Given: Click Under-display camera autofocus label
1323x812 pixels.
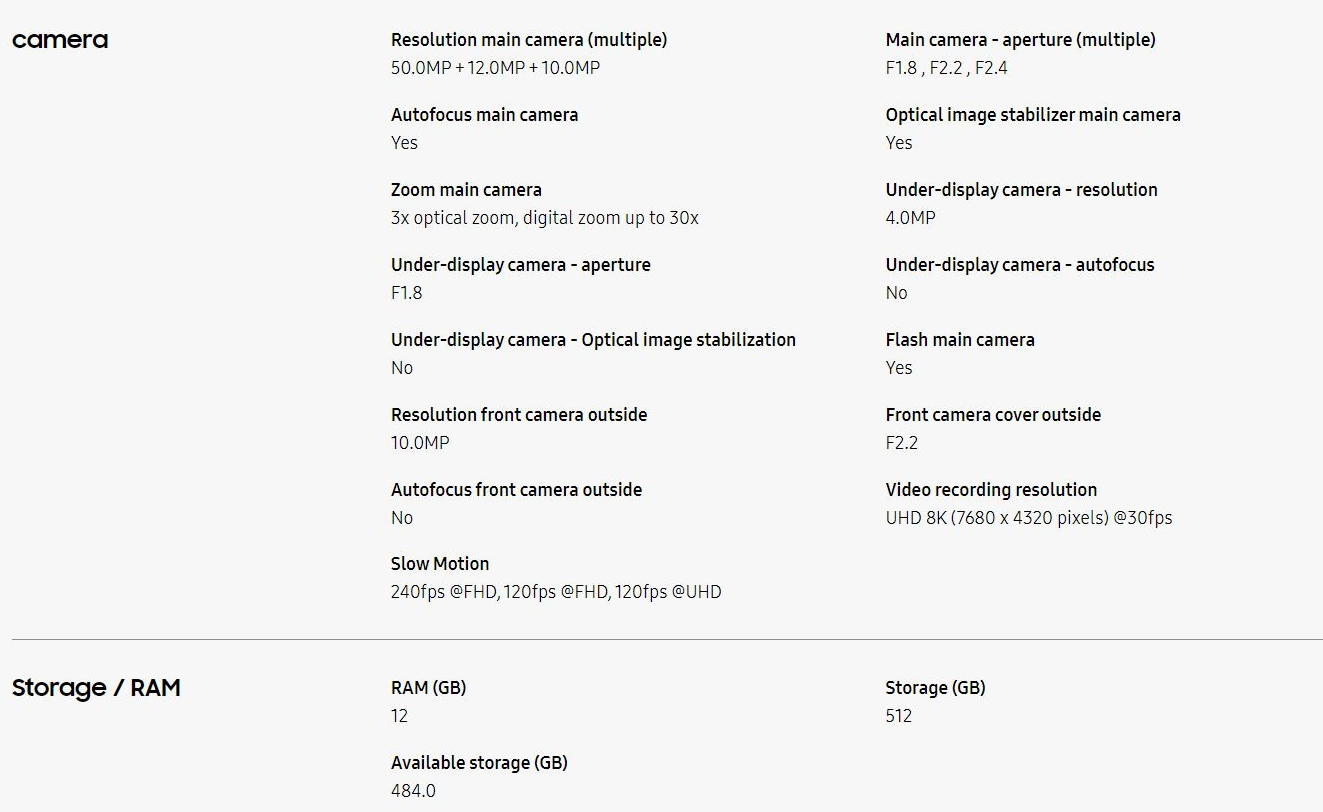Looking at the screenshot, I should point(1020,265).
